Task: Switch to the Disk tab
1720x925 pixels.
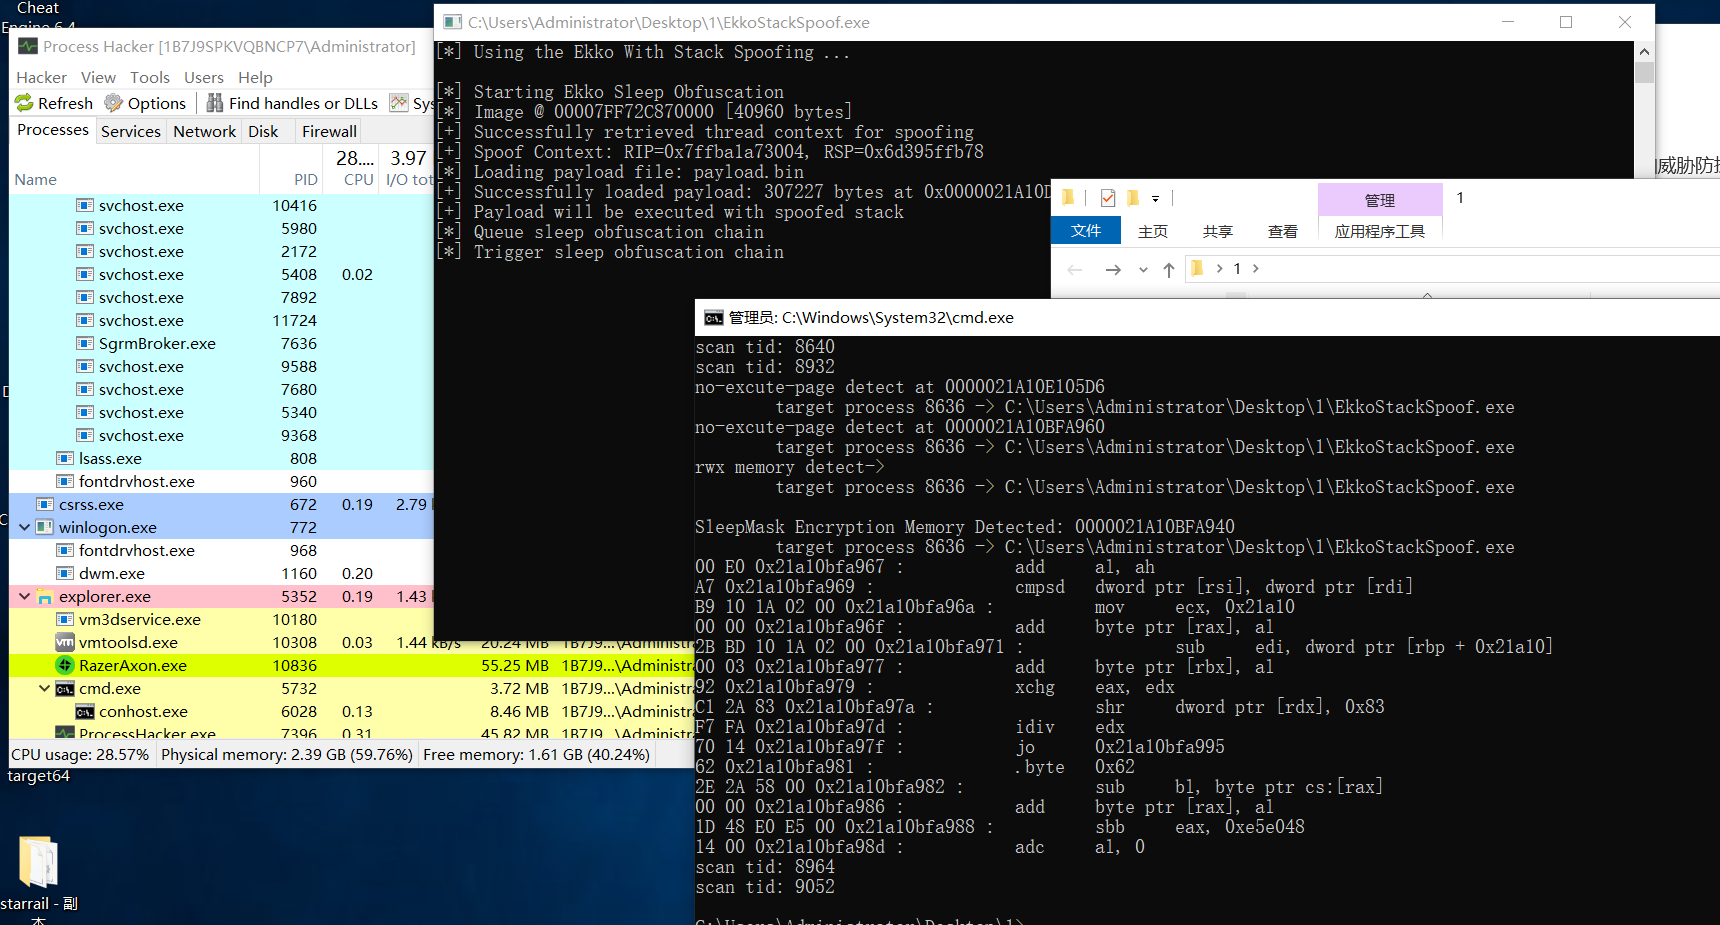Action: tap(263, 131)
